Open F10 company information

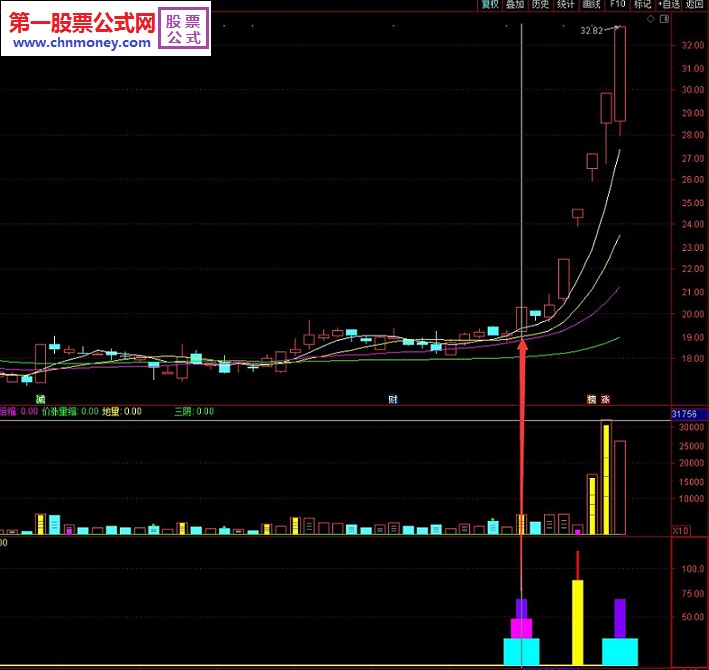click(x=617, y=5)
